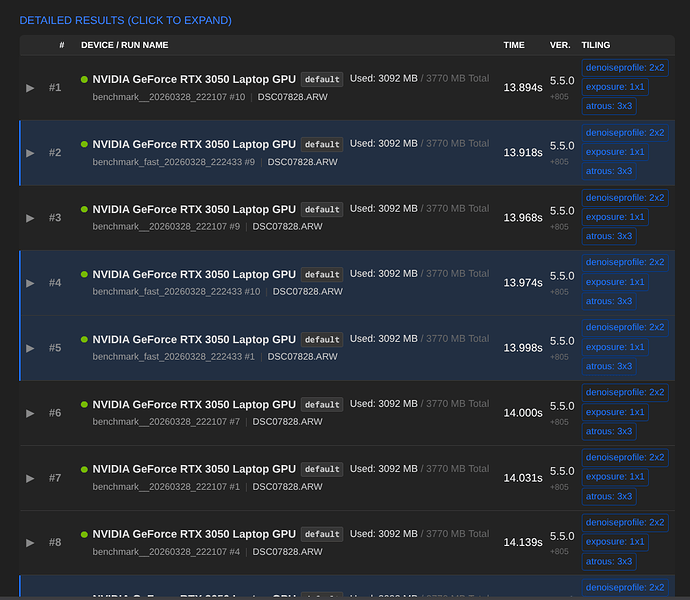Click the VER. column header
Image resolution: width=690 pixels, height=600 pixels.
point(560,45)
